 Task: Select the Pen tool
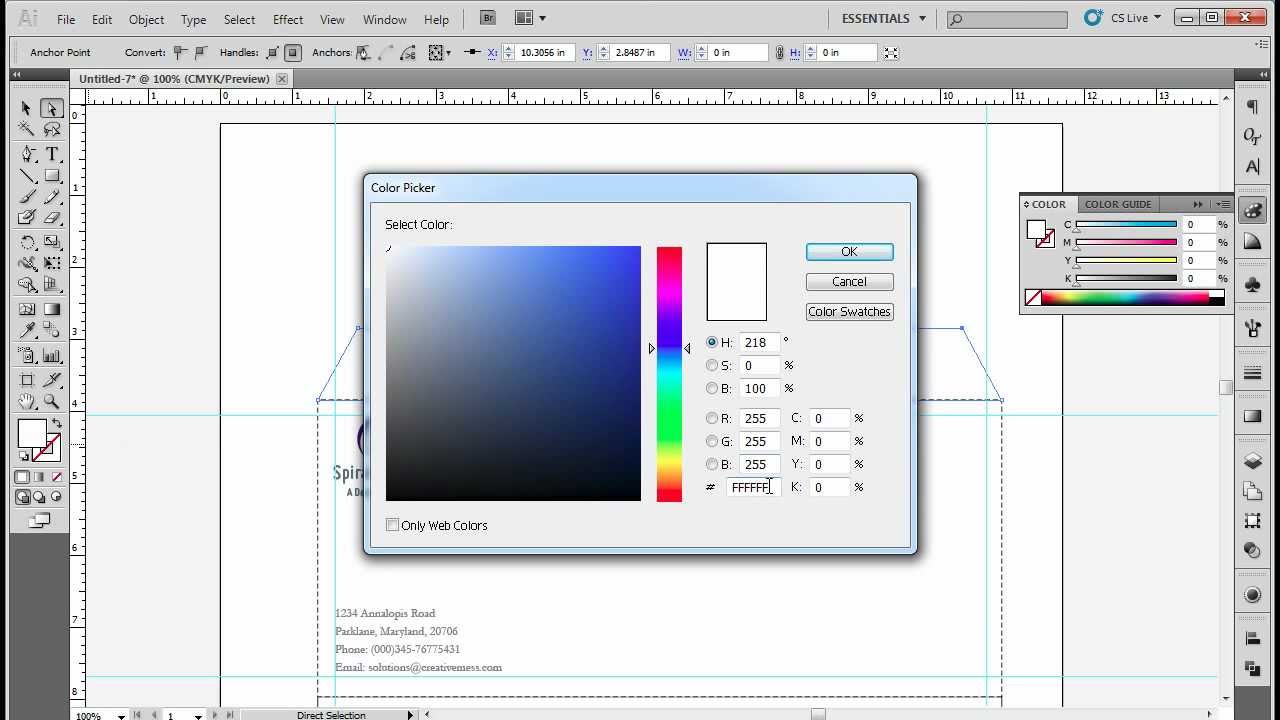point(27,154)
